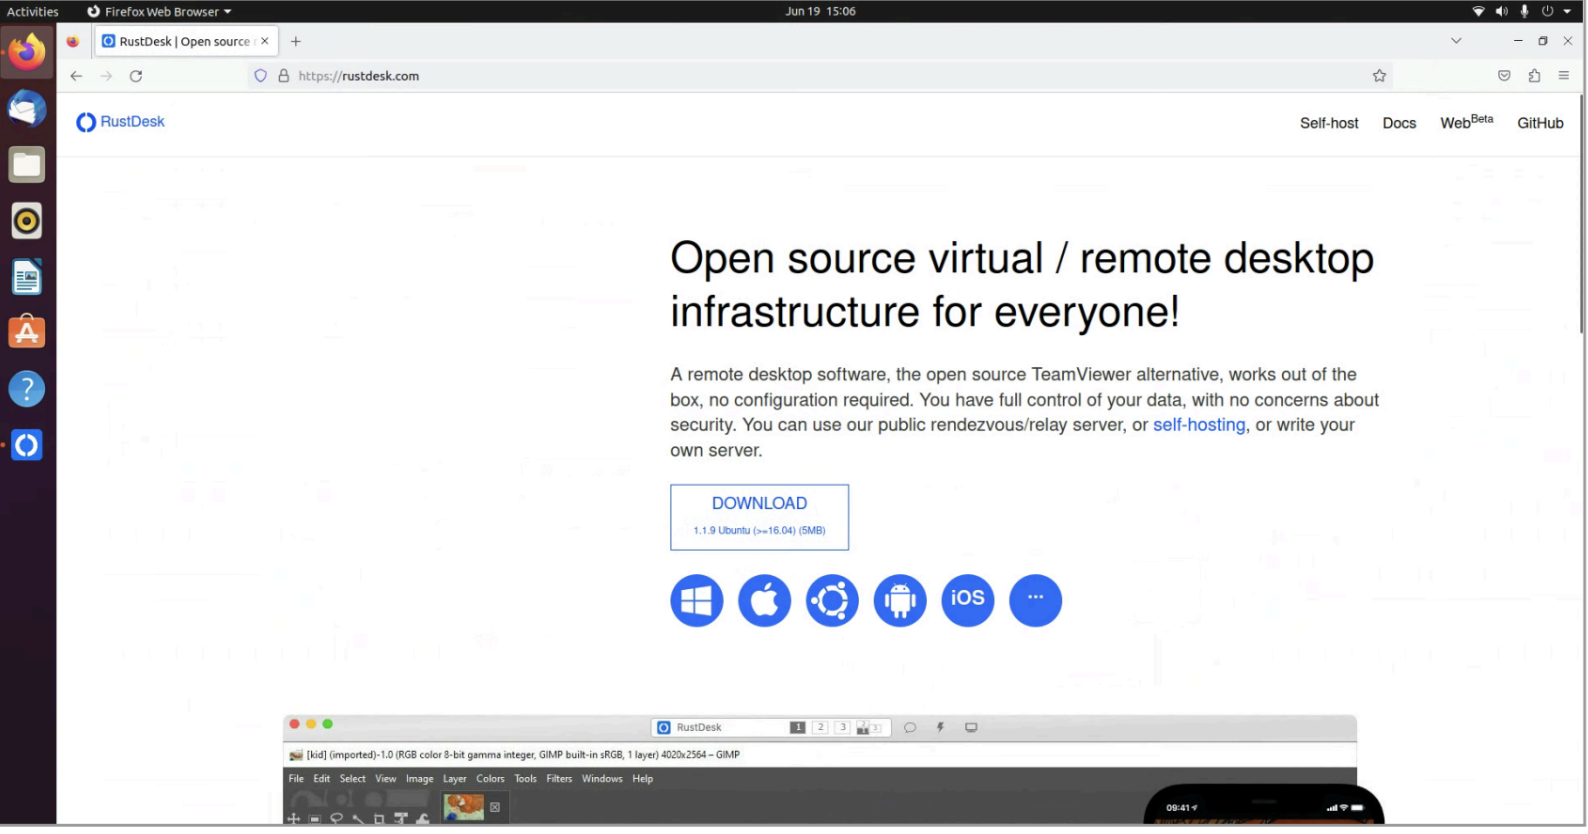Reload the current page
The image size is (1588, 834).
(136, 76)
